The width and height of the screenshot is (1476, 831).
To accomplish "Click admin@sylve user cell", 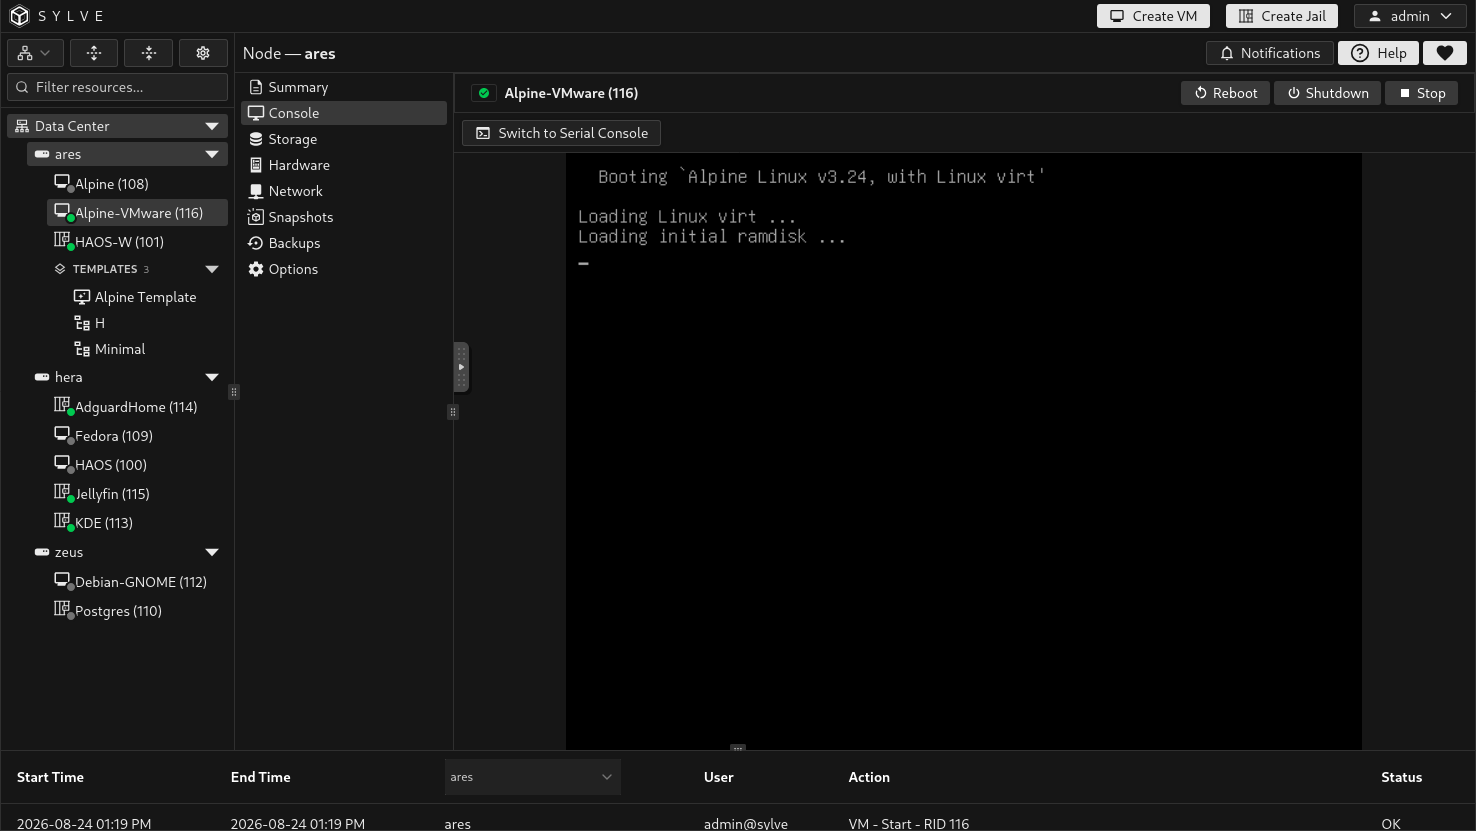I will (746, 824).
